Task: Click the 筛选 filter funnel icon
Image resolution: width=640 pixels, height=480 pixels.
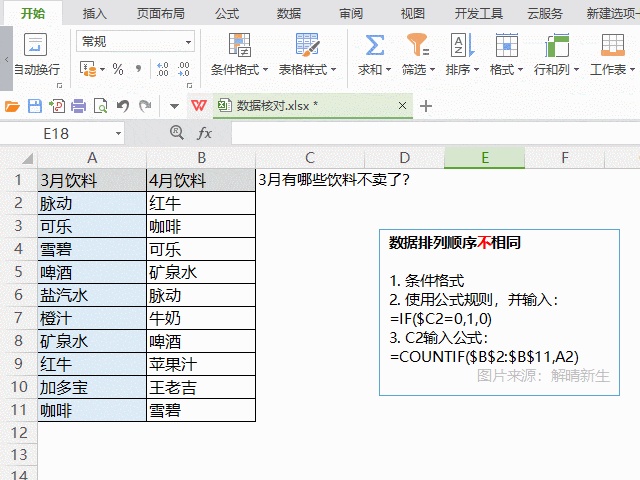Action: pyautogui.click(x=418, y=45)
